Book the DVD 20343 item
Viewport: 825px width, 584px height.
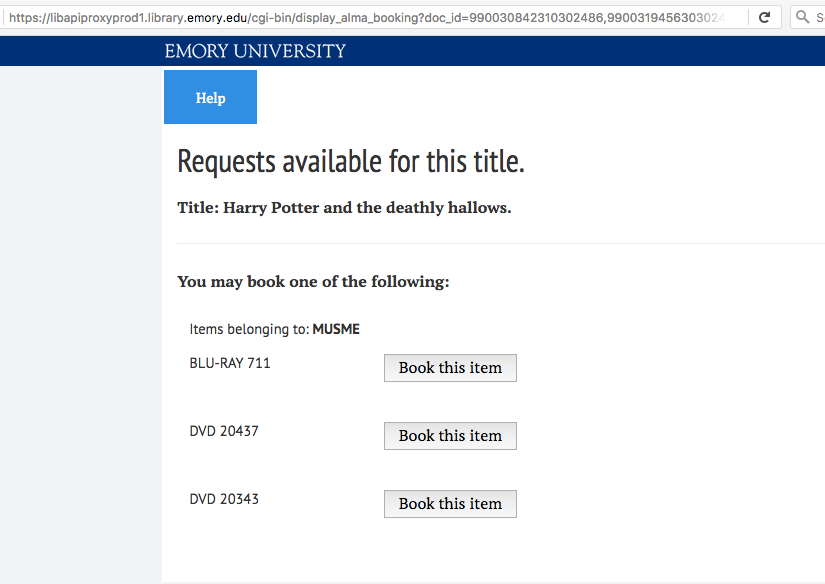(x=450, y=504)
